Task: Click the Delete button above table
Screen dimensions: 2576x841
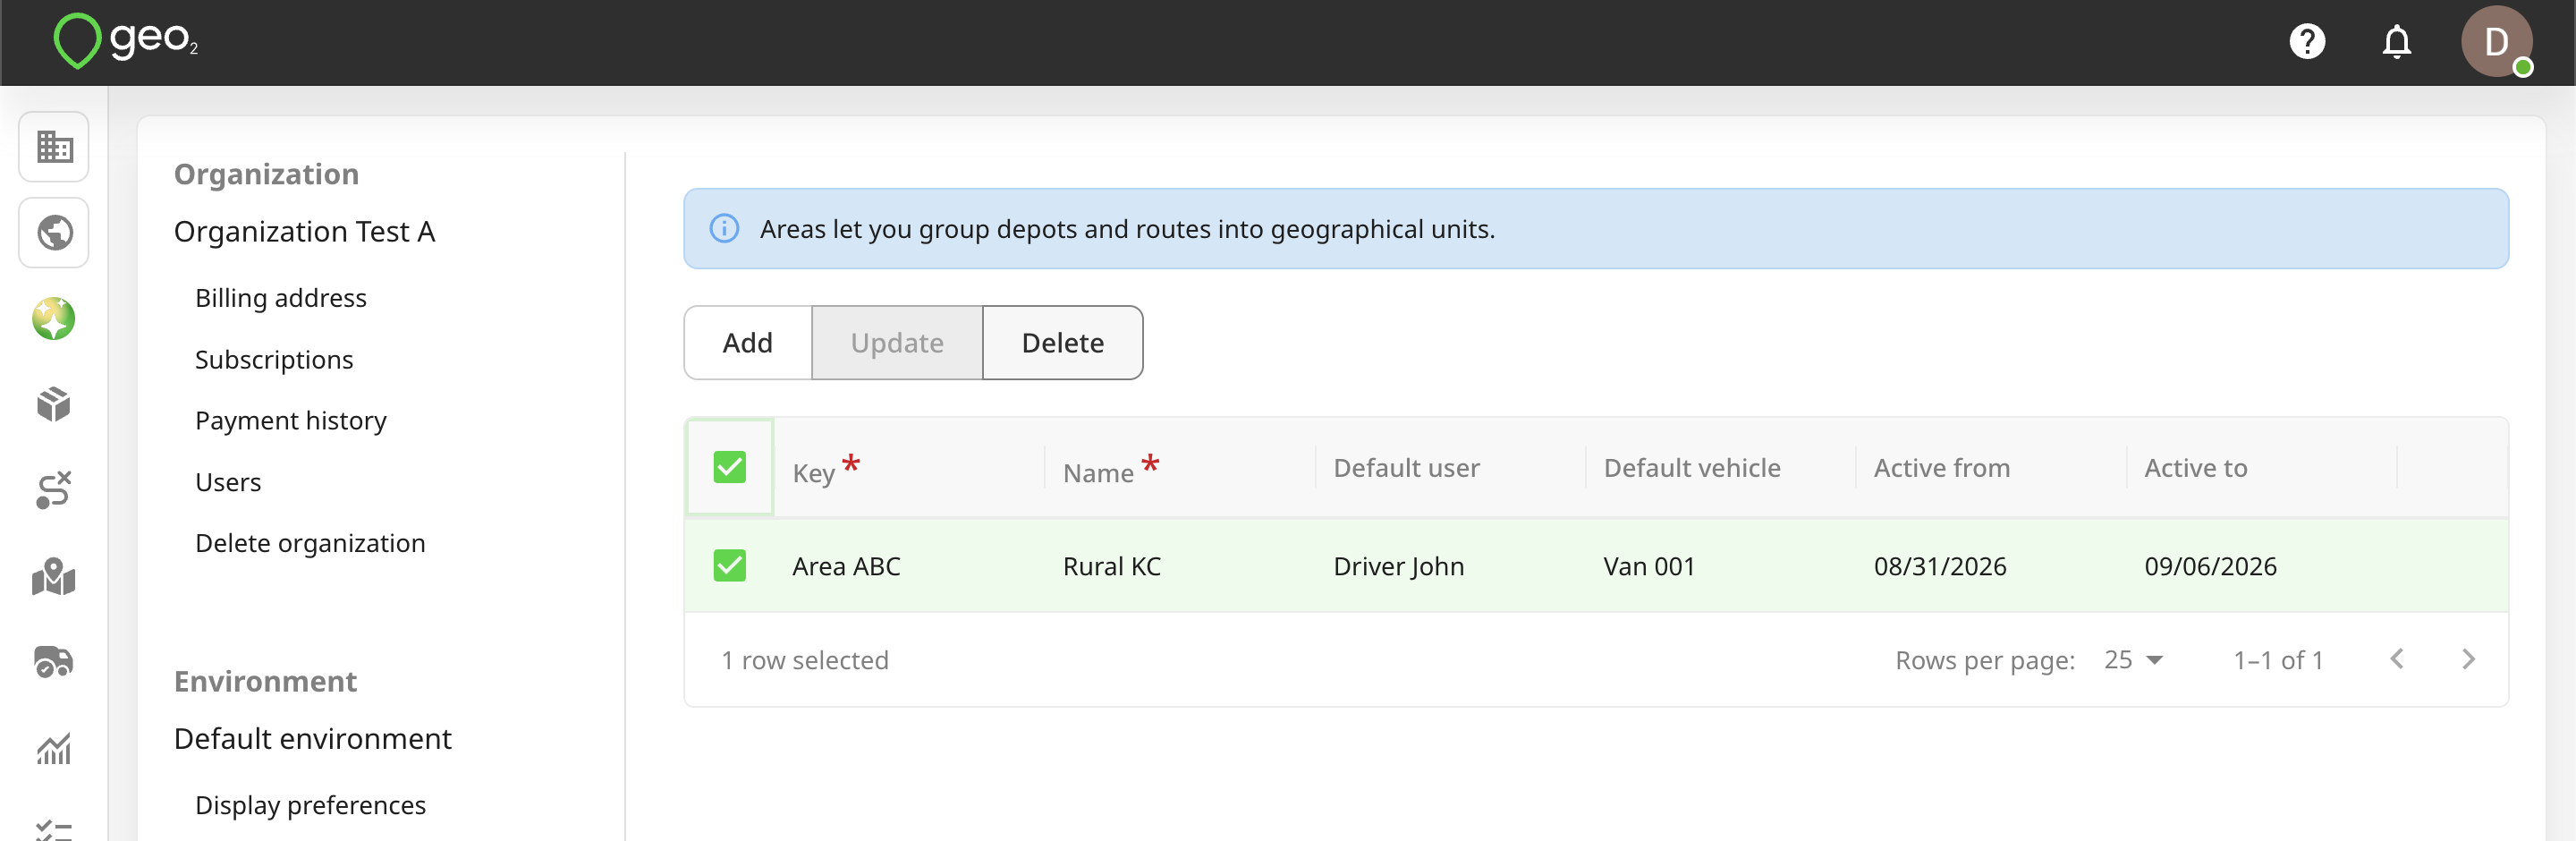Action: coord(1062,343)
